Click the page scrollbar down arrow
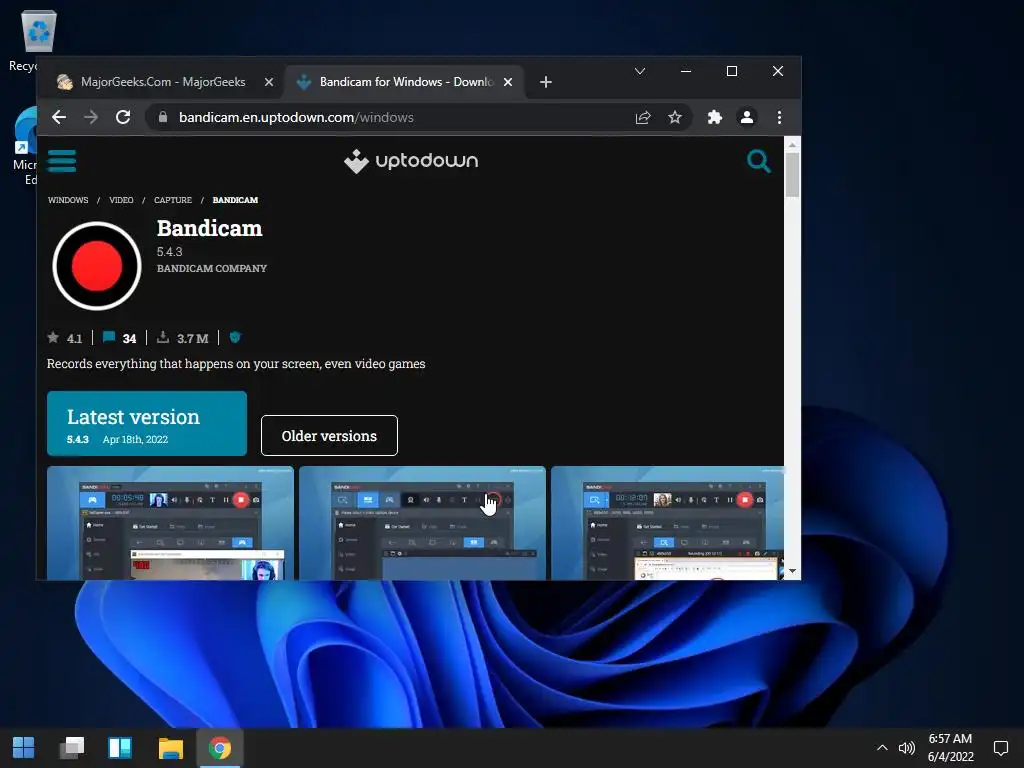Viewport: 1024px width, 768px height. [x=792, y=571]
